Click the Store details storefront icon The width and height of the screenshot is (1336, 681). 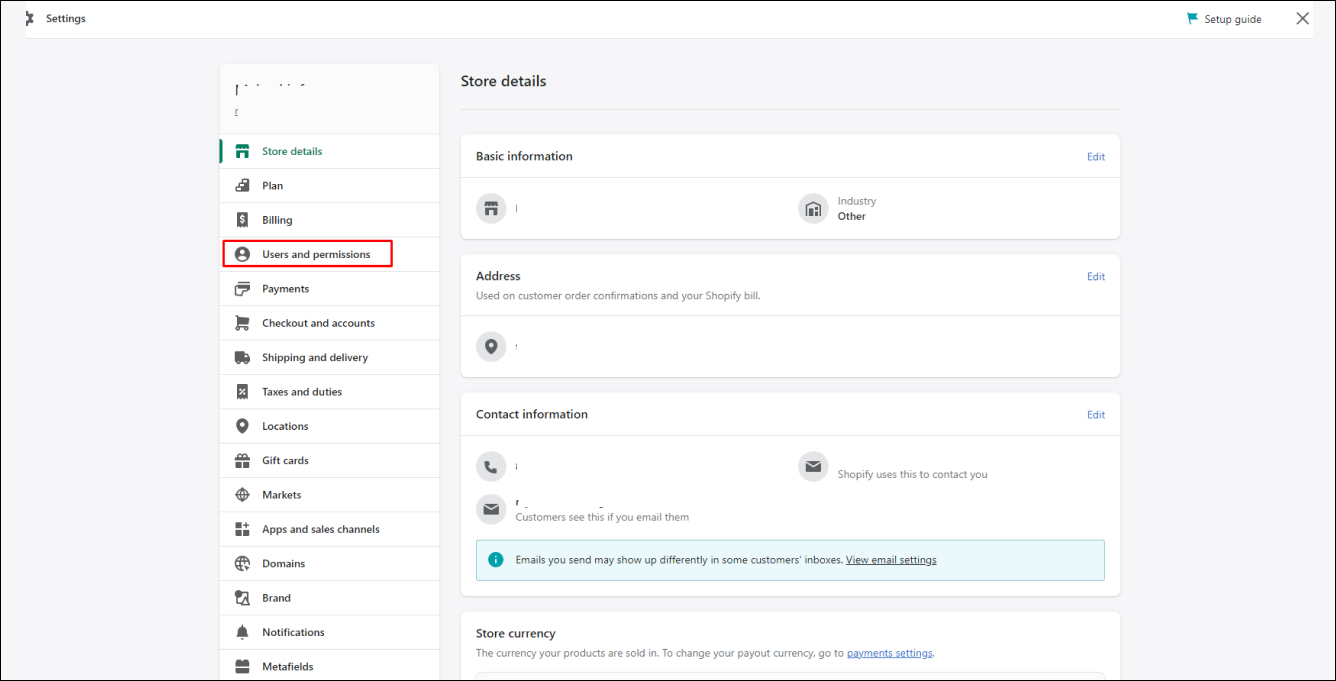click(242, 152)
